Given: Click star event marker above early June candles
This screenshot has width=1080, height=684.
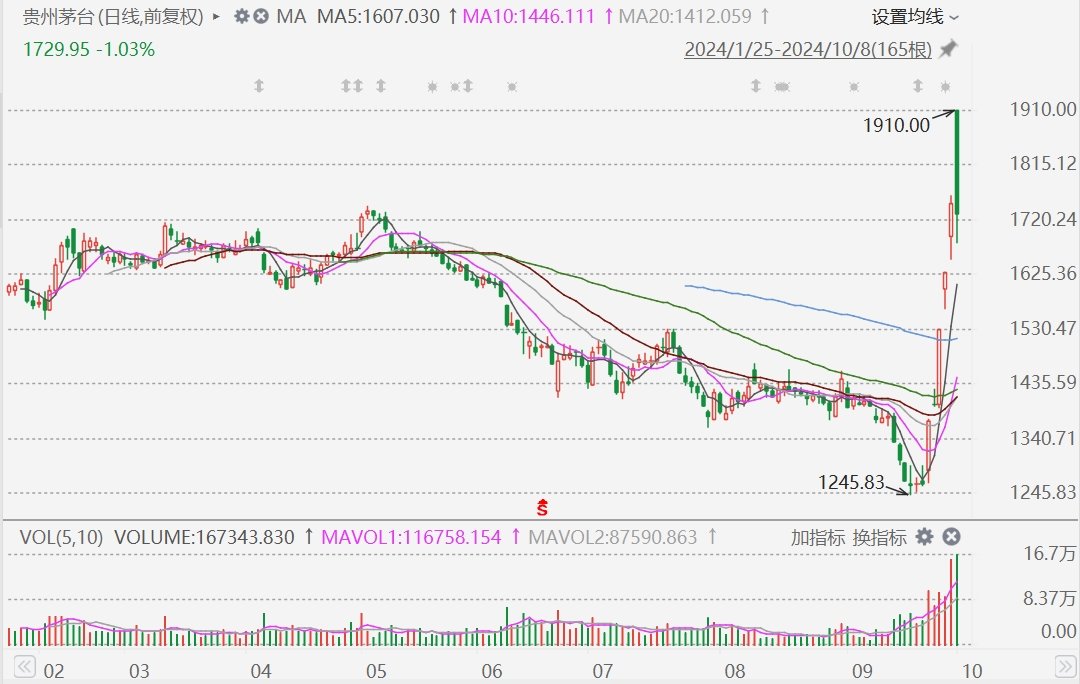Looking at the screenshot, I should pos(512,87).
